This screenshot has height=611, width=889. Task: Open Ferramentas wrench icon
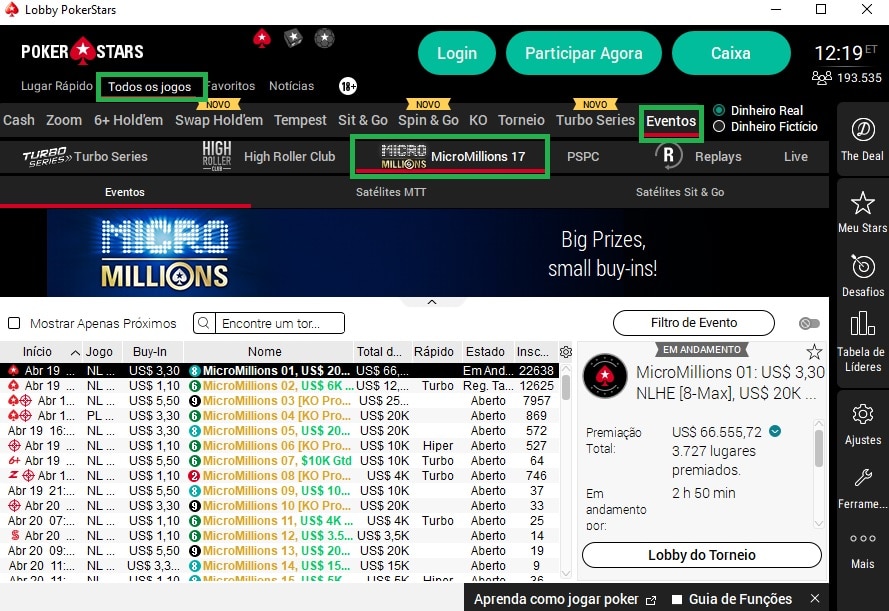pyautogui.click(x=862, y=478)
